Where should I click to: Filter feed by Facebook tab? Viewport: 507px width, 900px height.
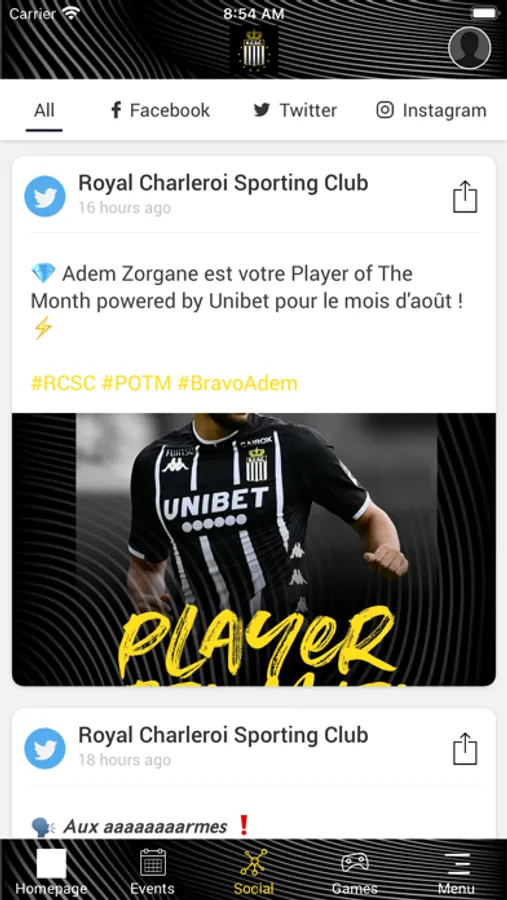point(160,110)
